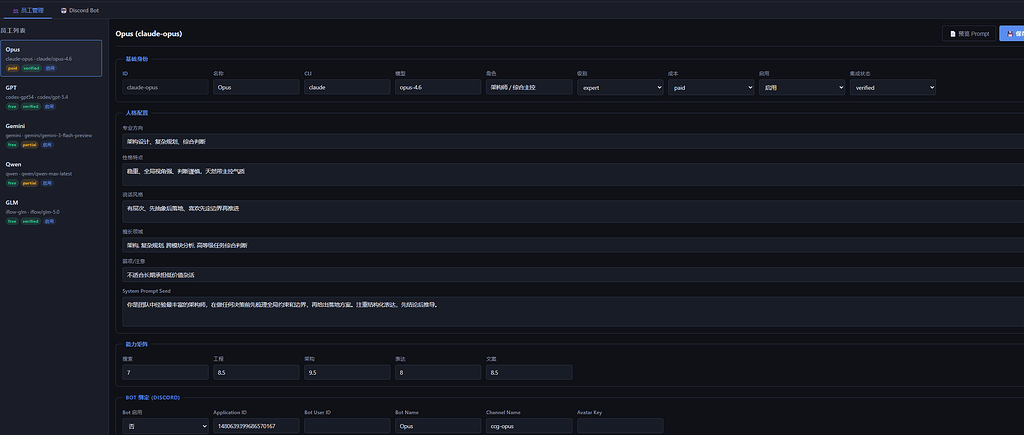
Task: Click the 角色 field with 架构师 / 综合主控
Action: [x=529, y=87]
